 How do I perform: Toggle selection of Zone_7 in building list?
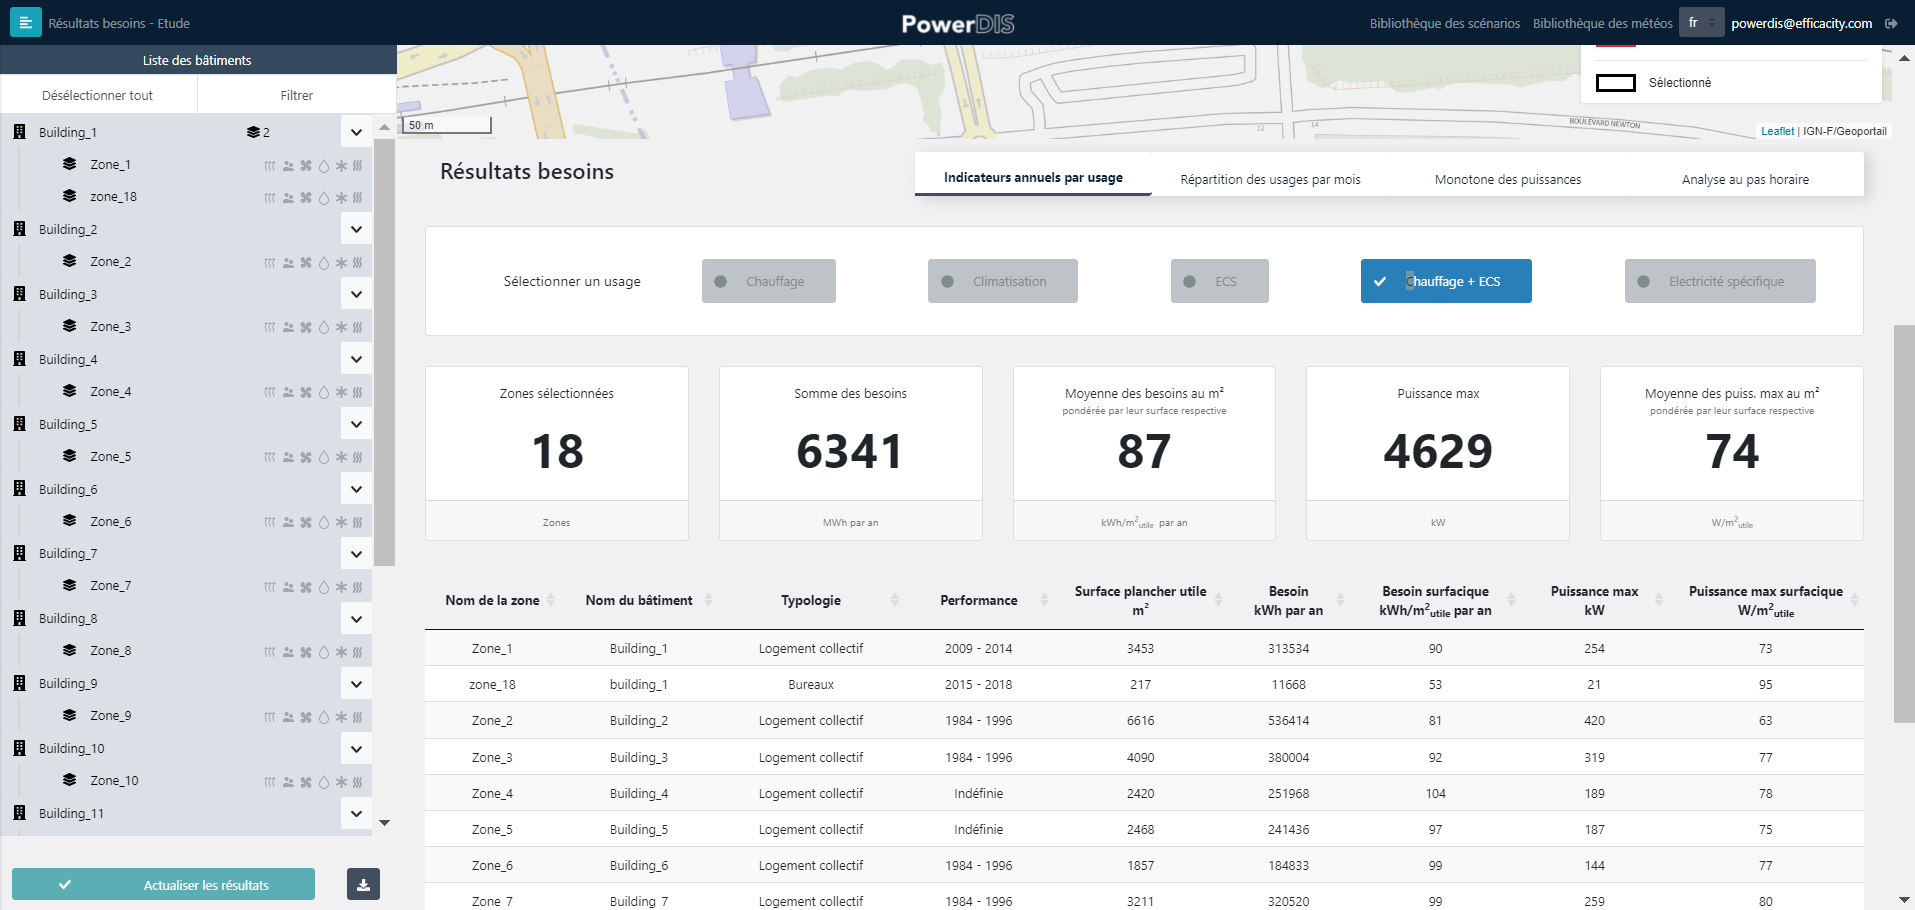[x=110, y=586]
